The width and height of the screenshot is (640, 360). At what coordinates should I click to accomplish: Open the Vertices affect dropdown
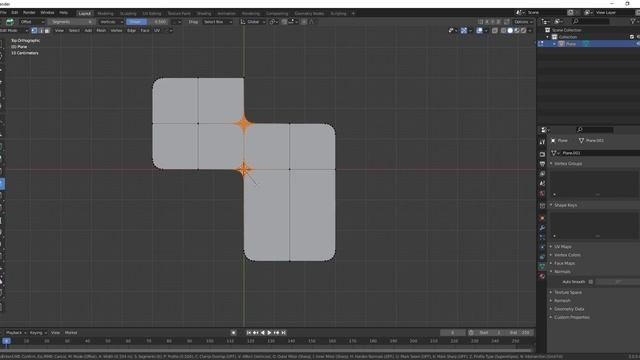click(x=111, y=22)
